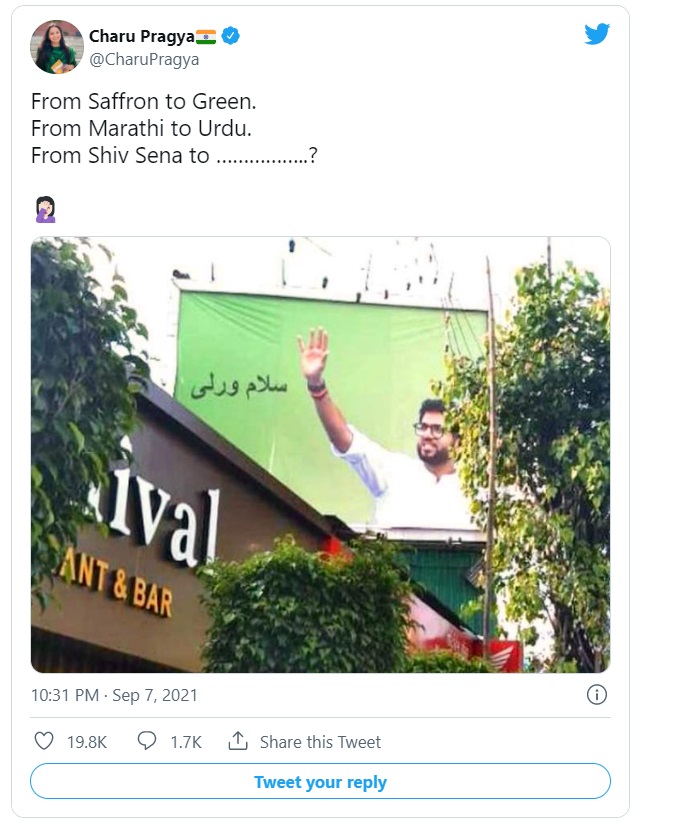
Task: Open replies via the comment bubble icon
Action: click(x=146, y=742)
